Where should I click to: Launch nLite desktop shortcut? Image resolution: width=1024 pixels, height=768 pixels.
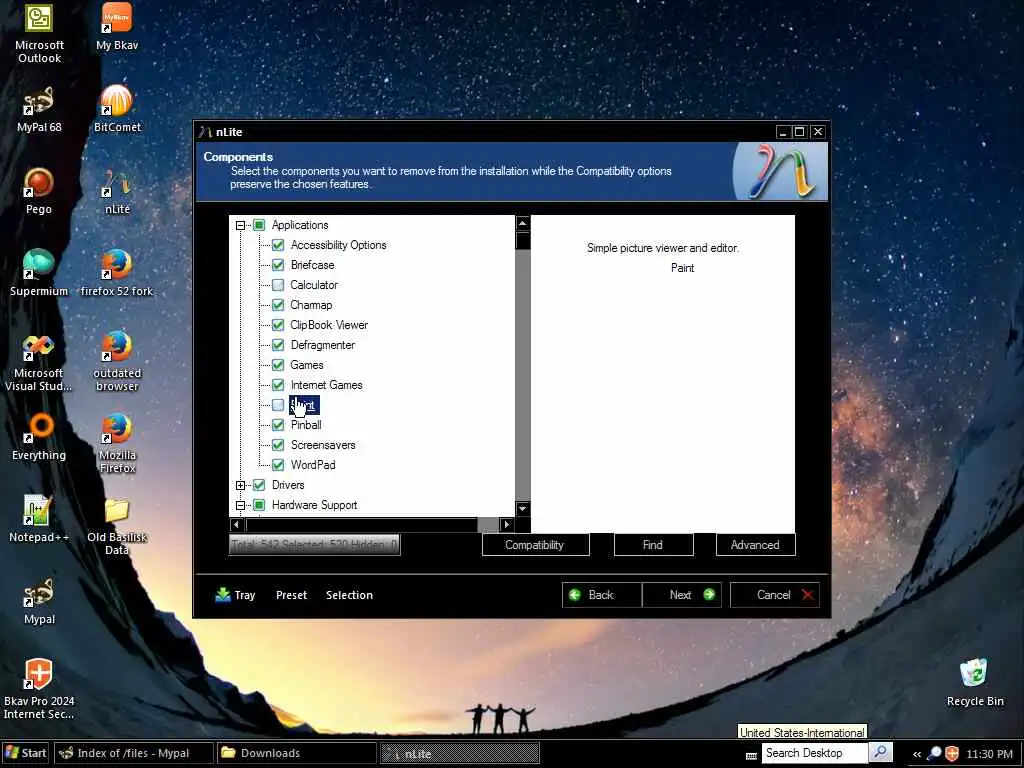tap(117, 191)
